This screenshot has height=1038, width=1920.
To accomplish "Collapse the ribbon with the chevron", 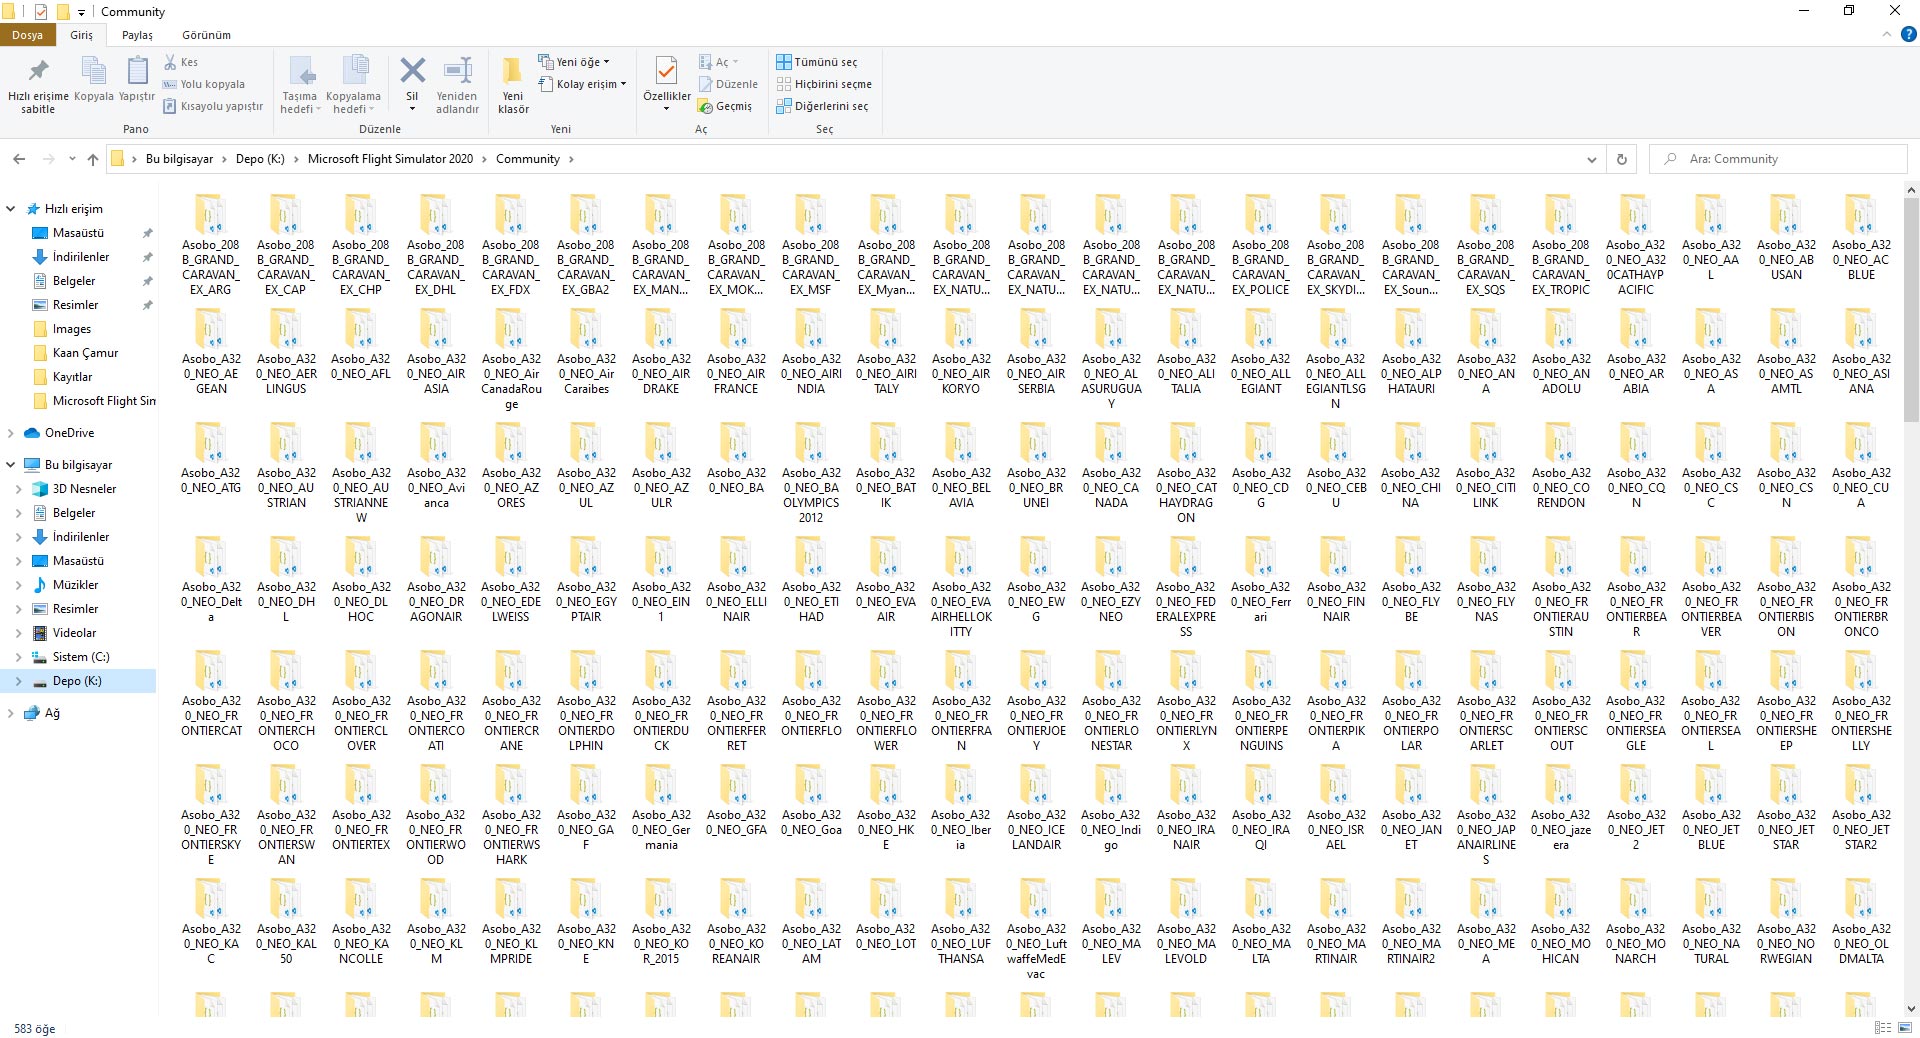I will [1887, 35].
